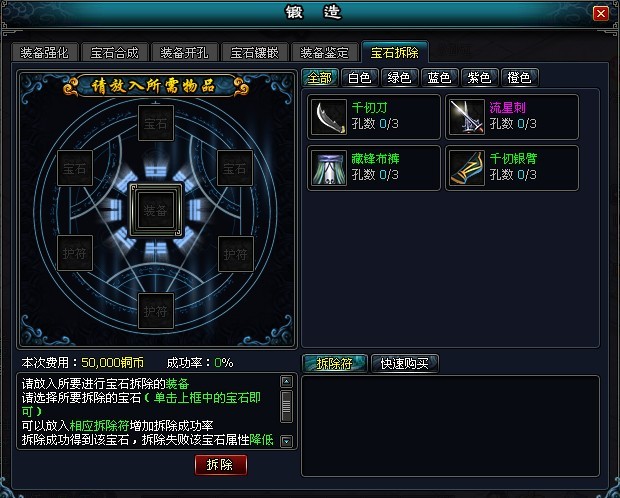The height and width of the screenshot is (498, 620).
Task: Open the 宝石镶嵌 tab
Action: tap(255, 52)
